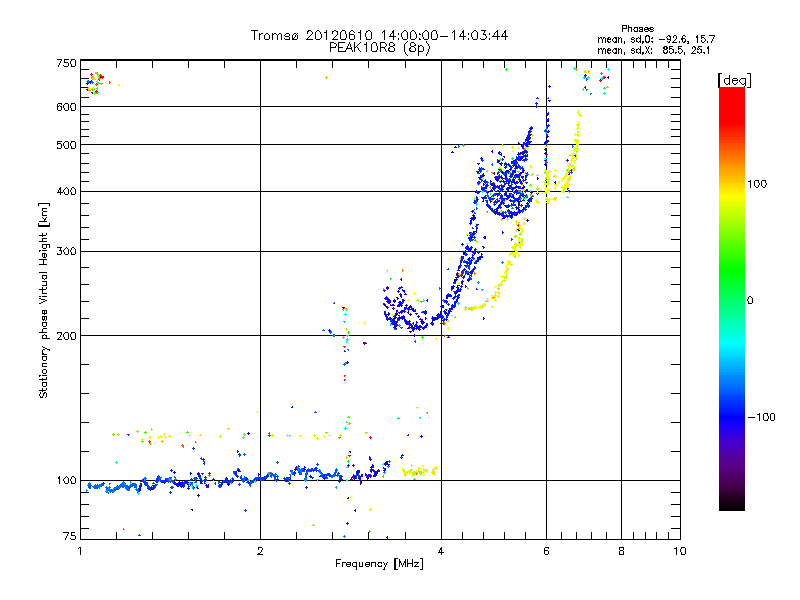Click the phase colorbar gradient

click(x=732, y=298)
